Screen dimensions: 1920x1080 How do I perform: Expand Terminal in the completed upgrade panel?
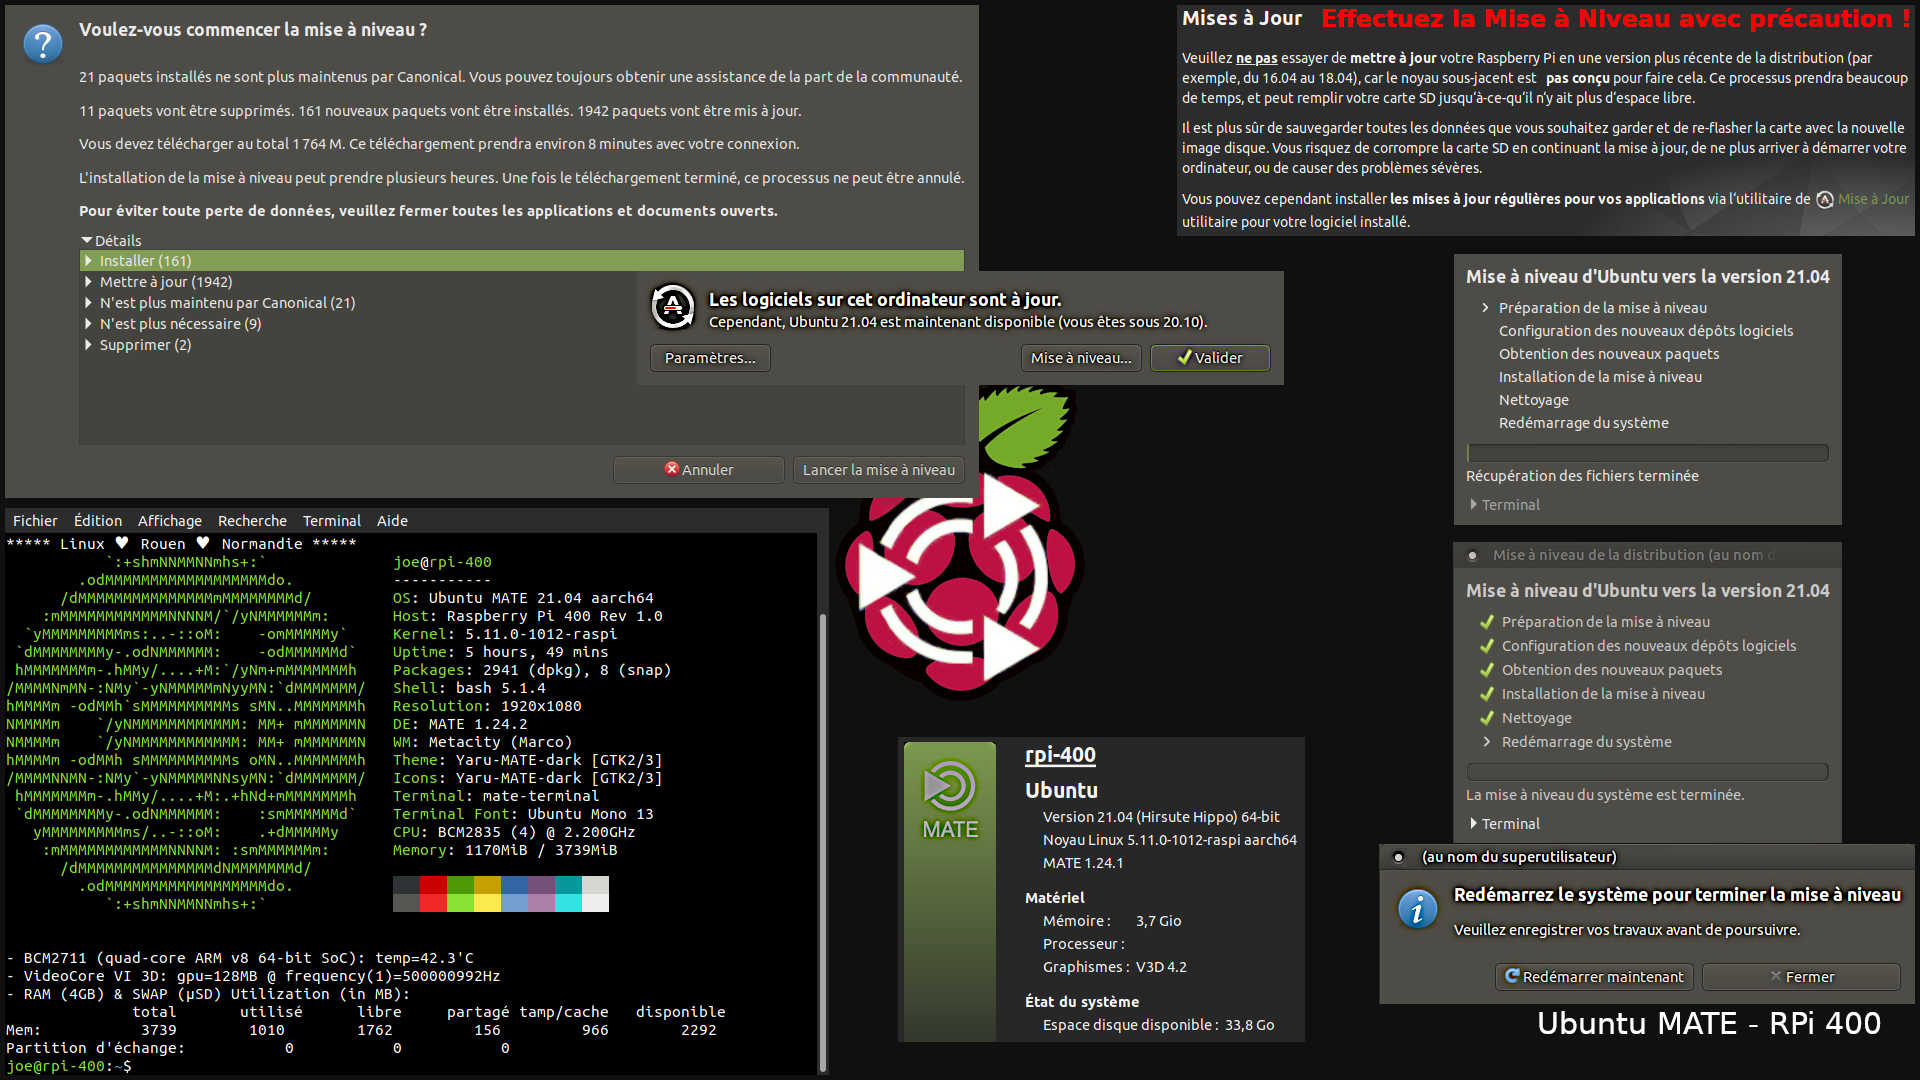click(x=1473, y=824)
